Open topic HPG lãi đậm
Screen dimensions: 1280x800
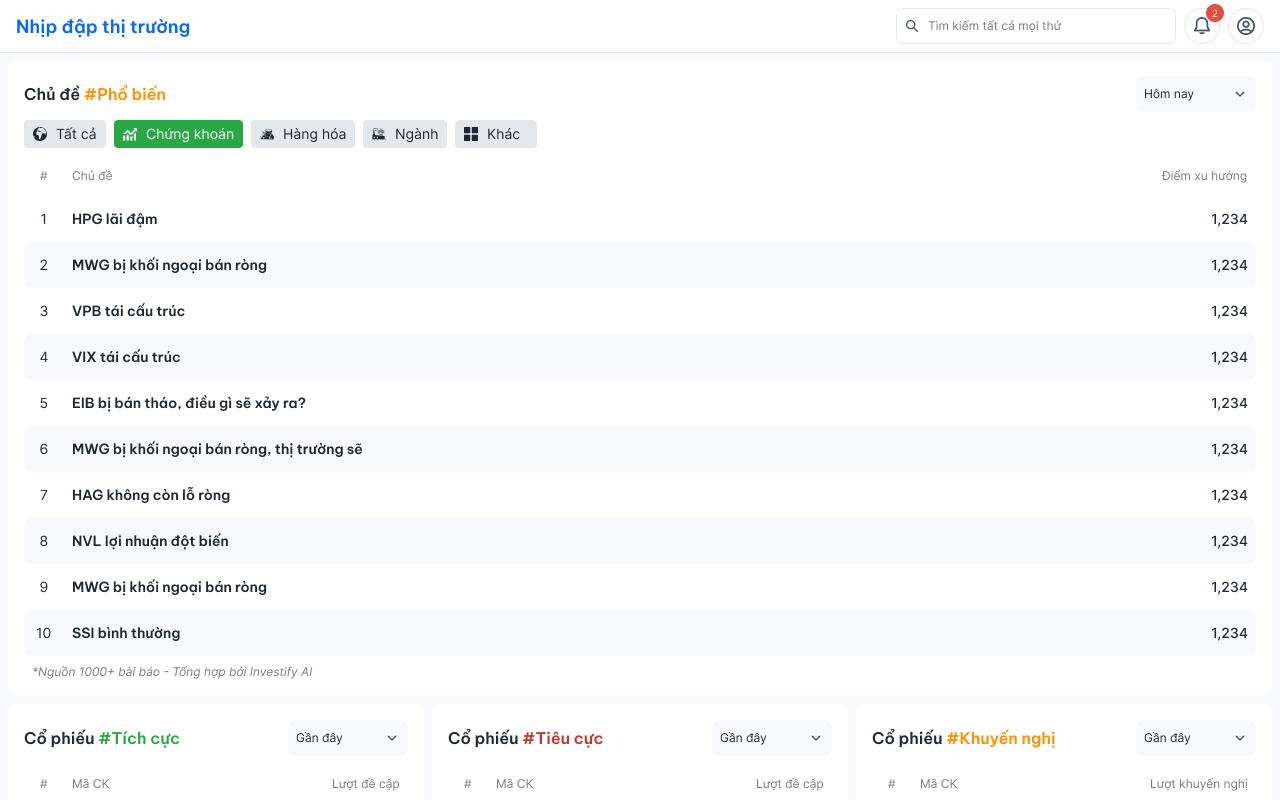coord(115,219)
